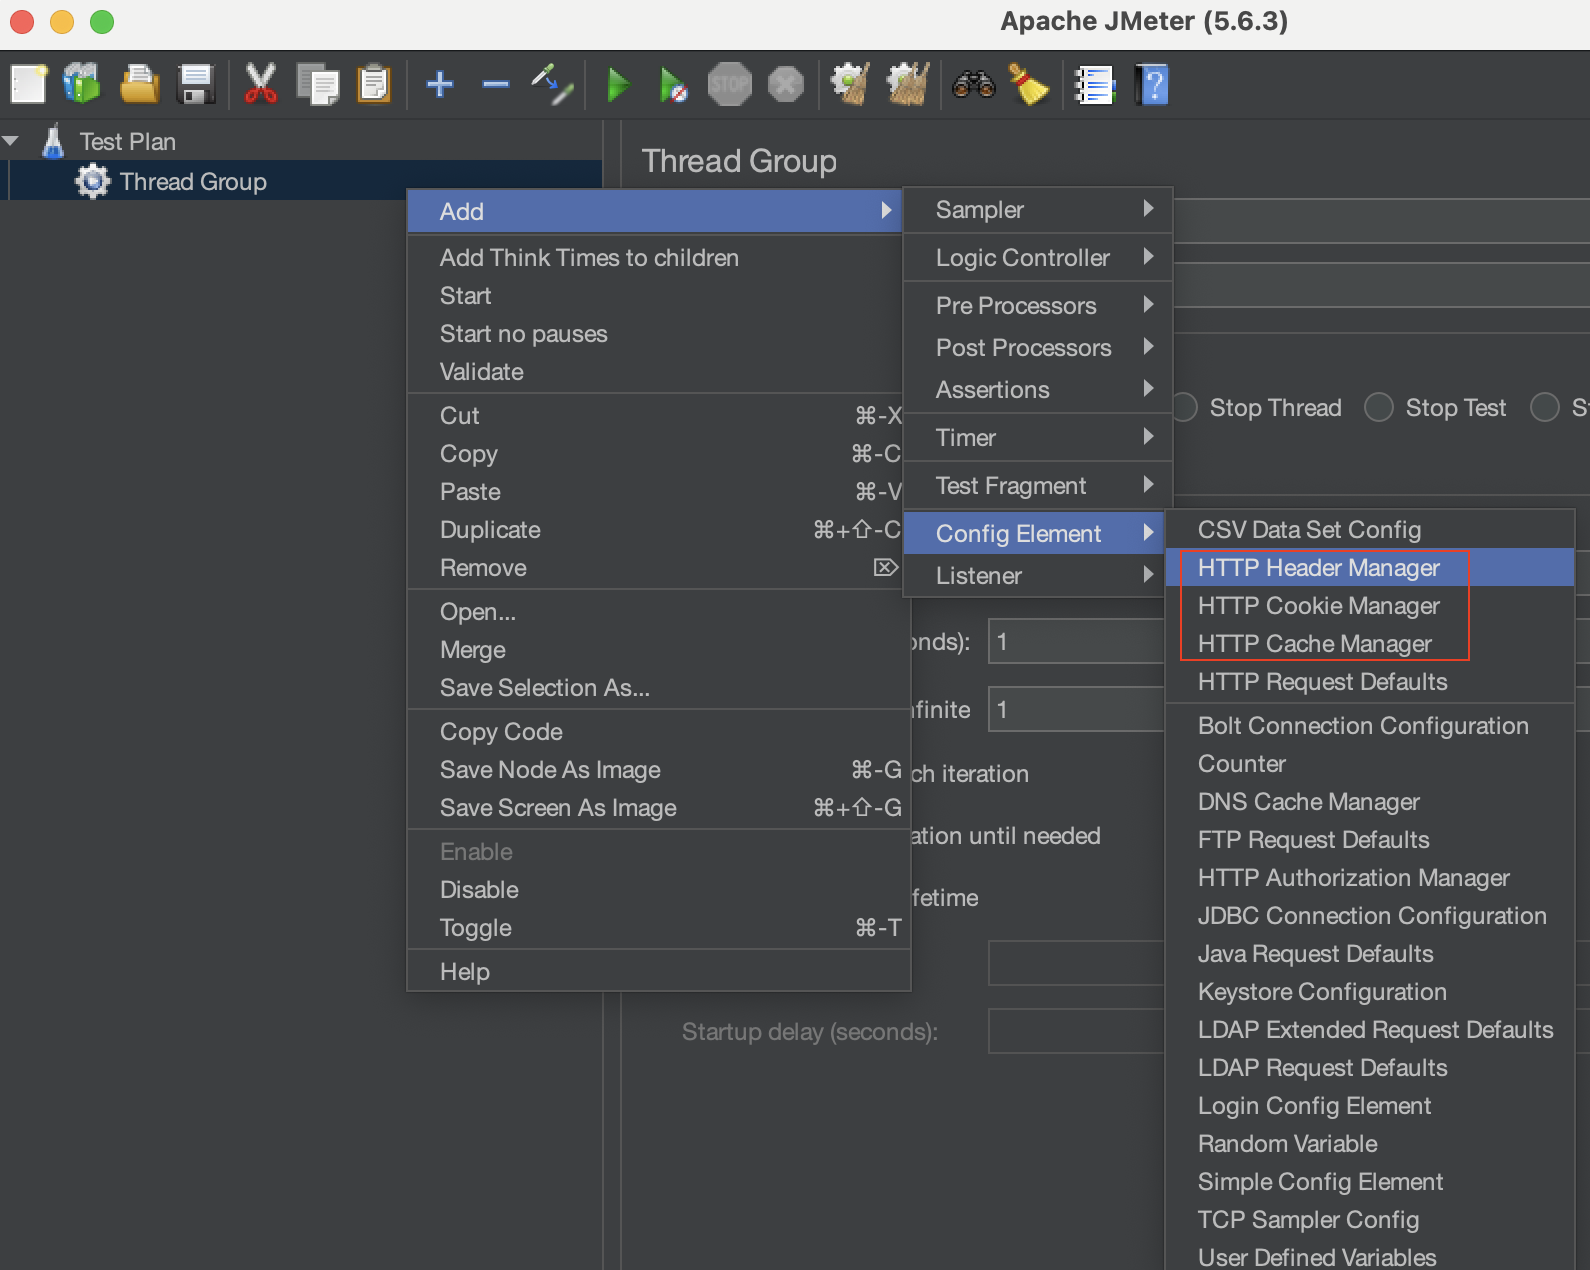
Task: Select the DNS Cache Manager
Action: pos(1369,802)
